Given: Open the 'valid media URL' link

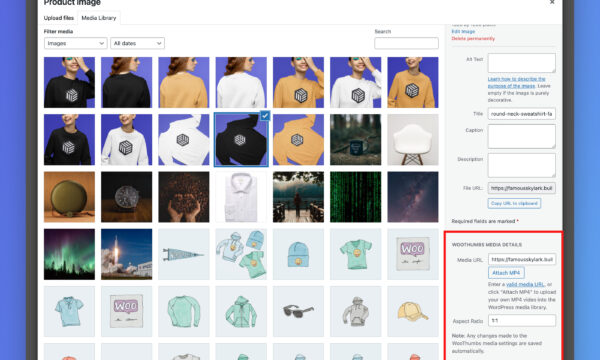Looking at the screenshot, I should tap(525, 284).
